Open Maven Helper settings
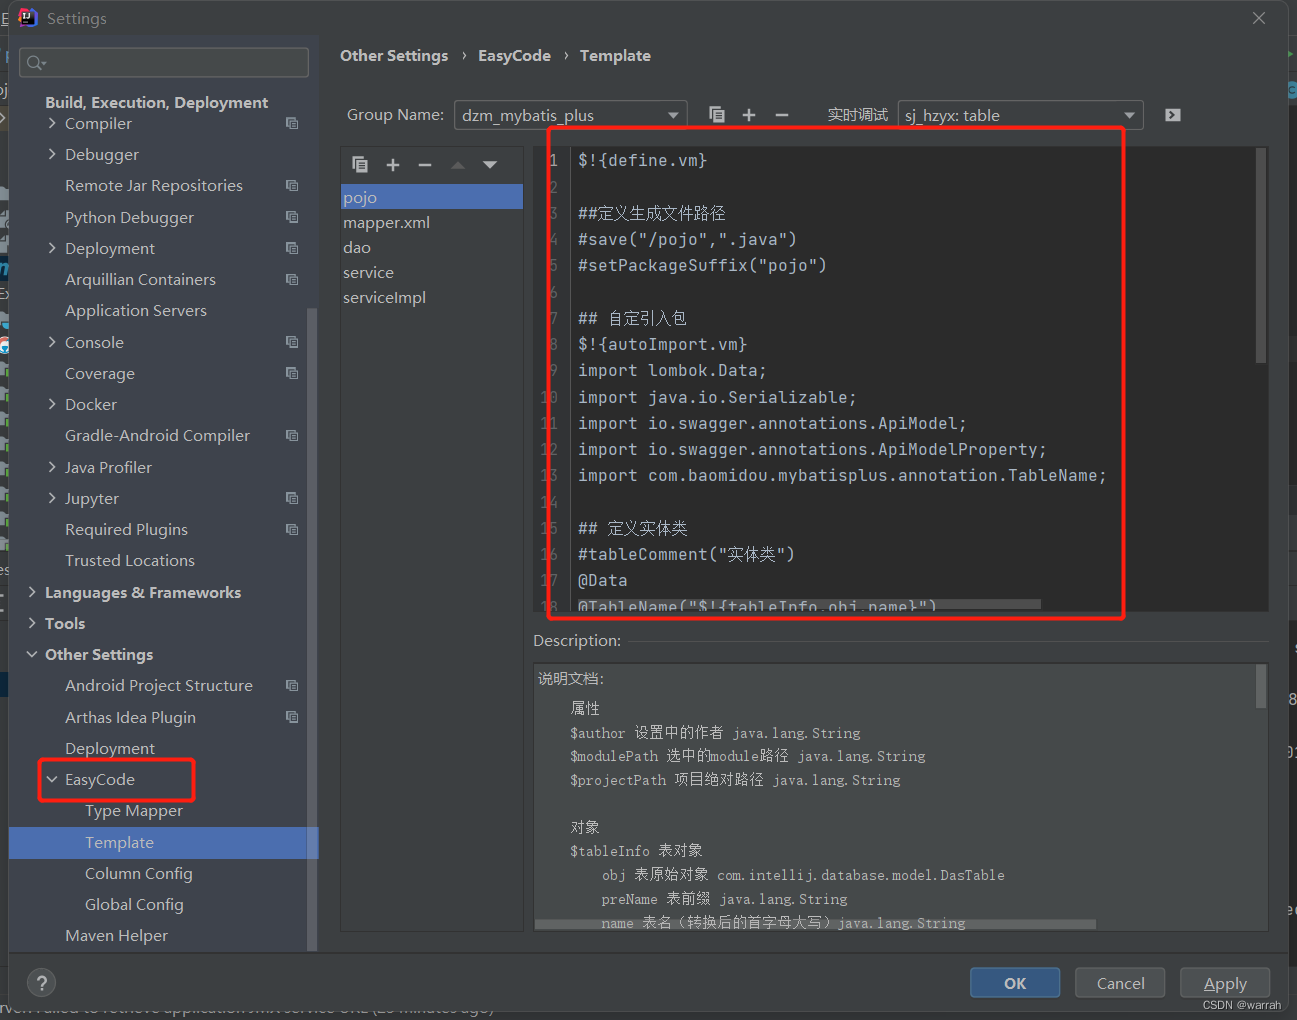The height and width of the screenshot is (1020, 1297). 116,935
